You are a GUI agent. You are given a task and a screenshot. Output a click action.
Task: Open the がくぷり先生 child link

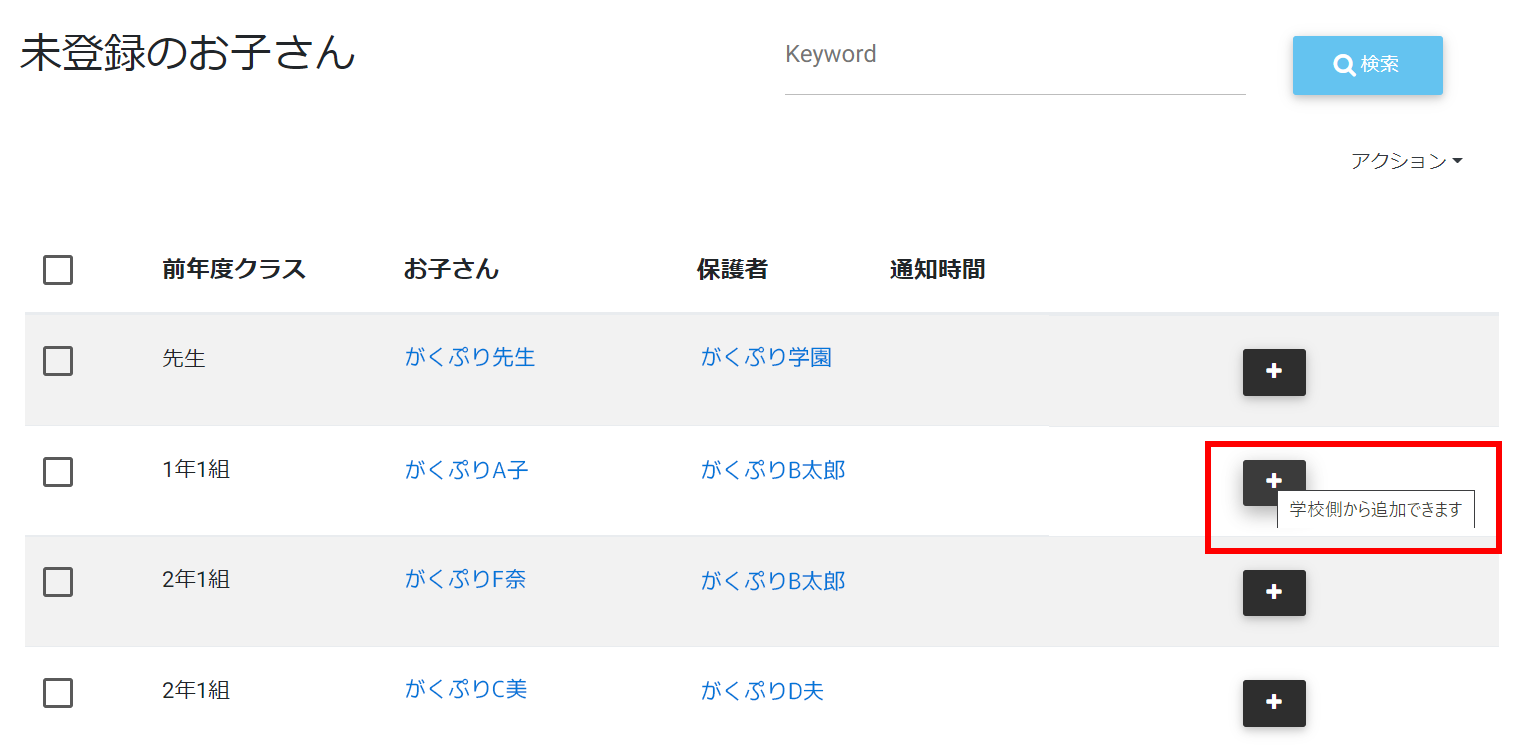470,357
